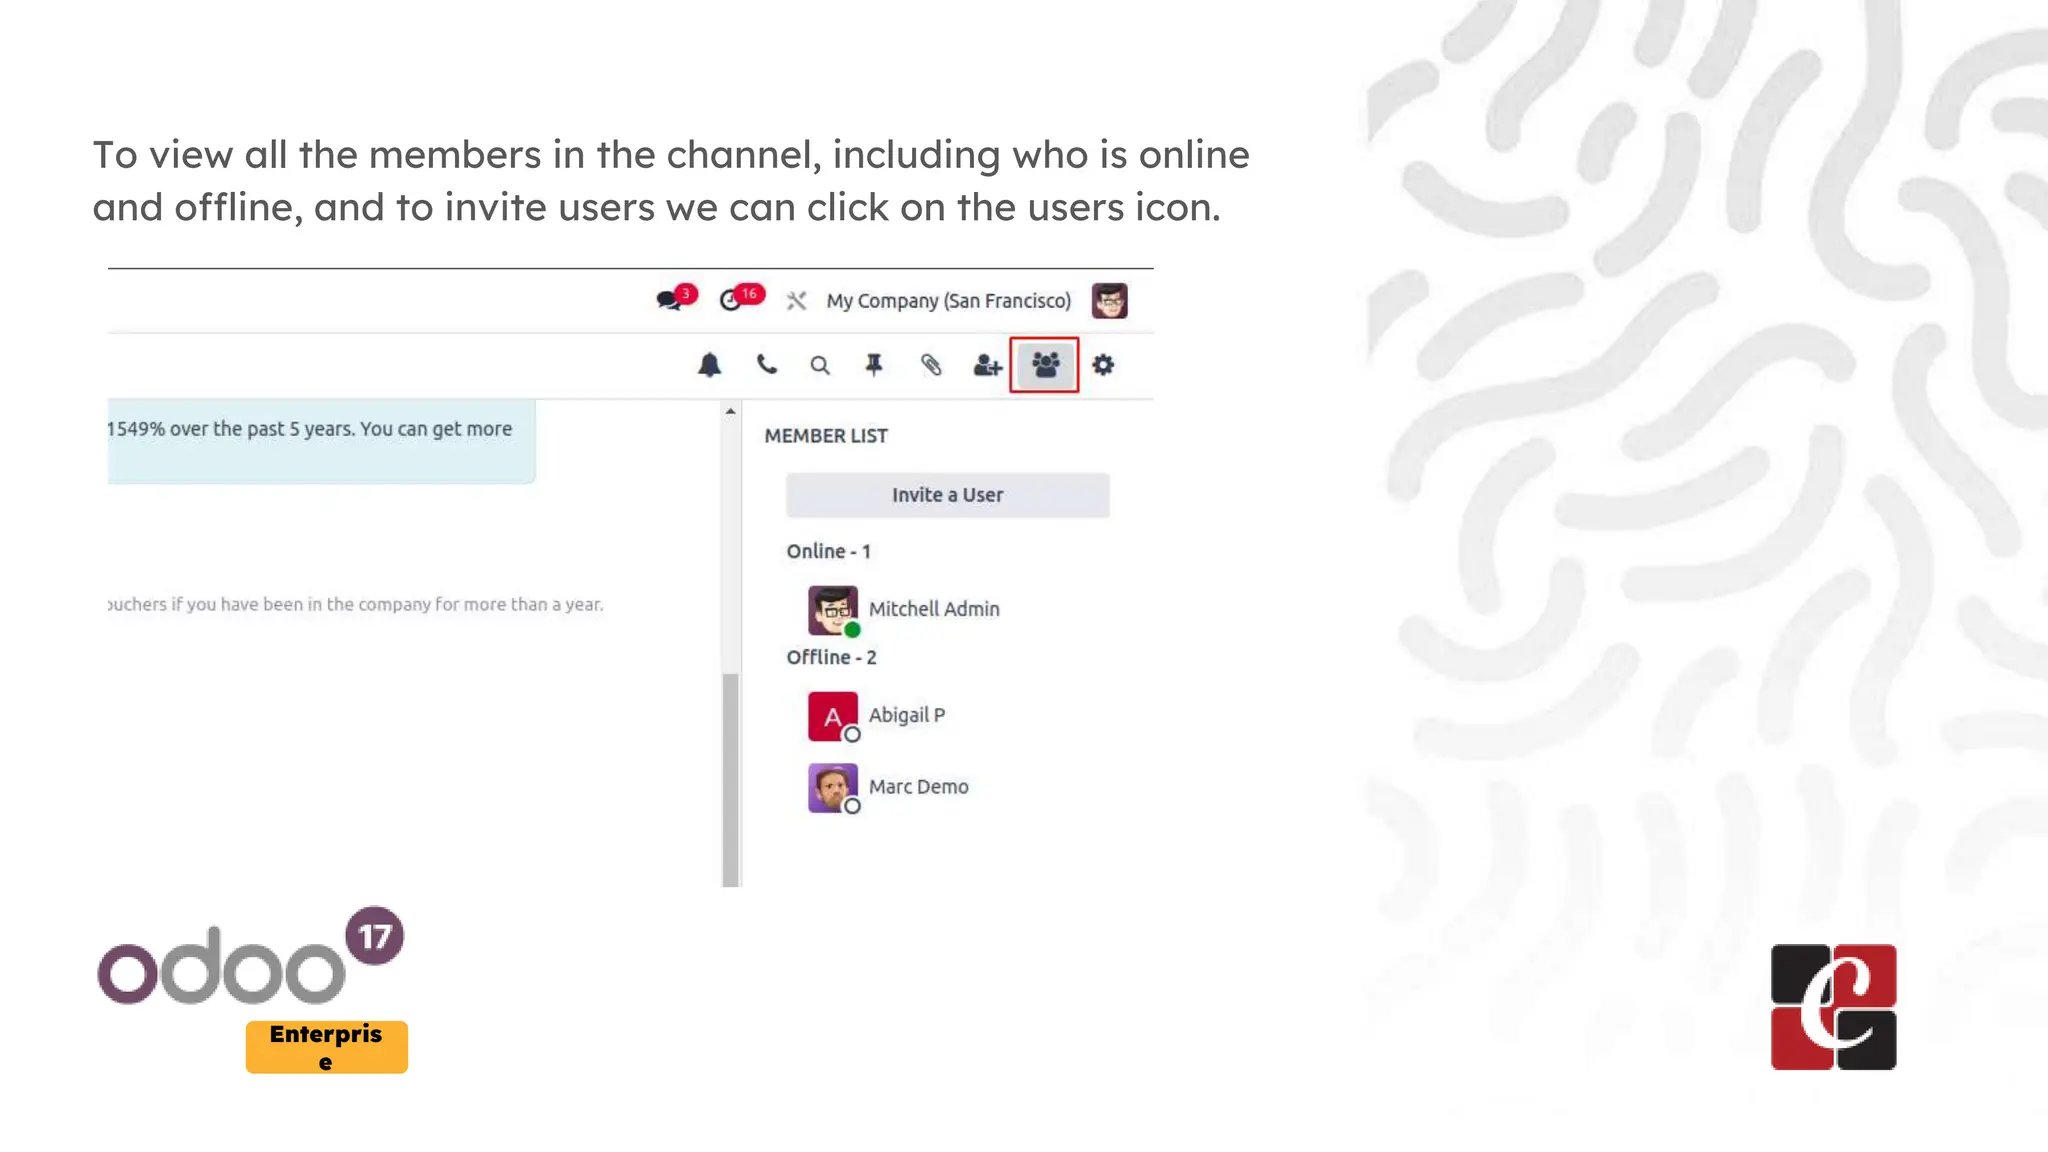Click scrollbar up arrow
Screen dimensions: 2048x1152
731,411
